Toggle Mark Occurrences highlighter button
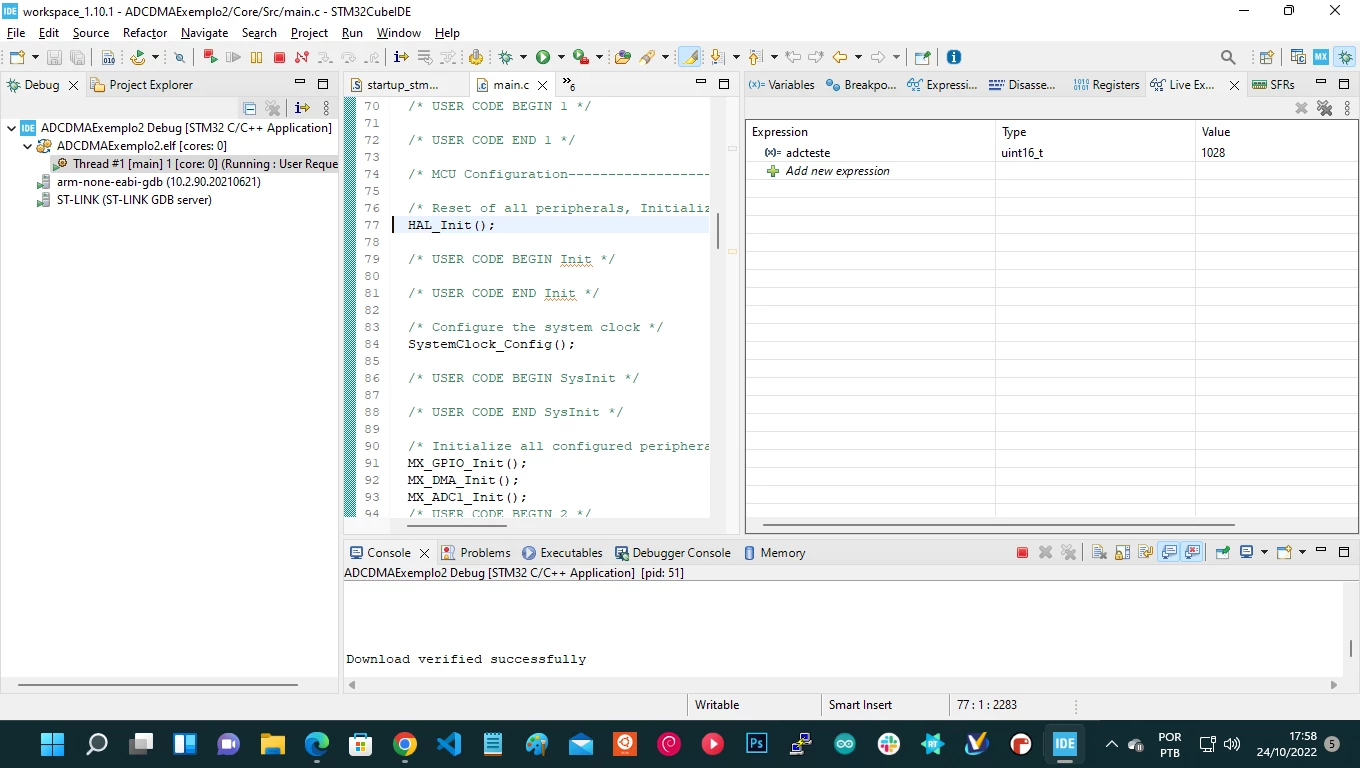Image resolution: width=1360 pixels, height=768 pixels. (x=690, y=58)
